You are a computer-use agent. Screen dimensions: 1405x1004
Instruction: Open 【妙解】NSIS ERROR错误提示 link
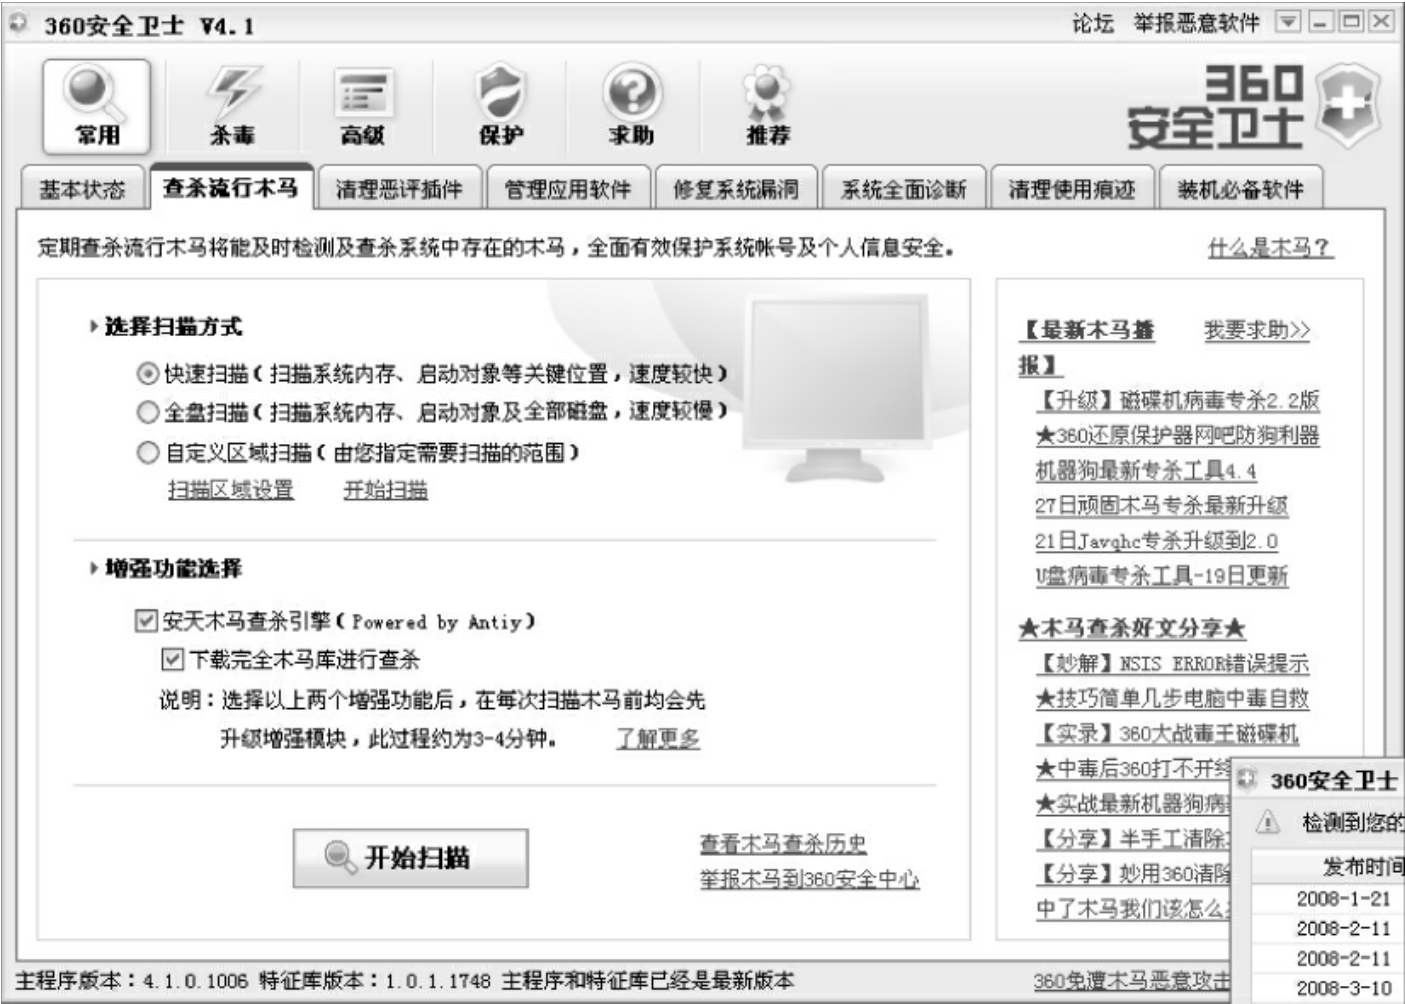click(x=1172, y=663)
